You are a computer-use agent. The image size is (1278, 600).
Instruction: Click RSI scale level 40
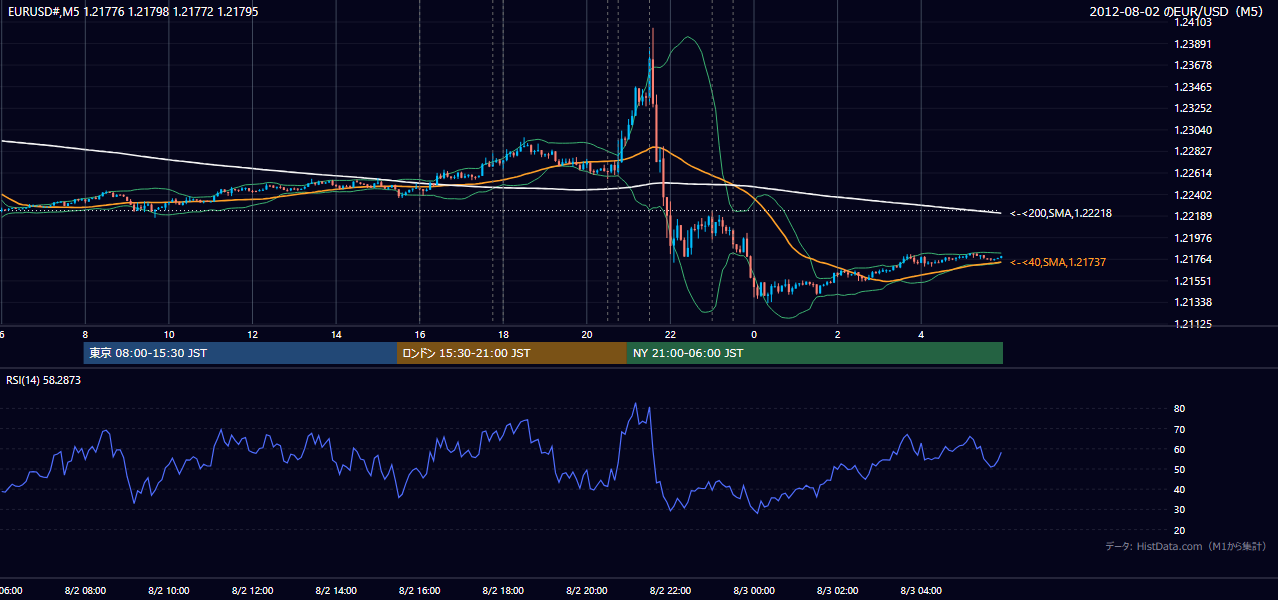tap(1180, 489)
